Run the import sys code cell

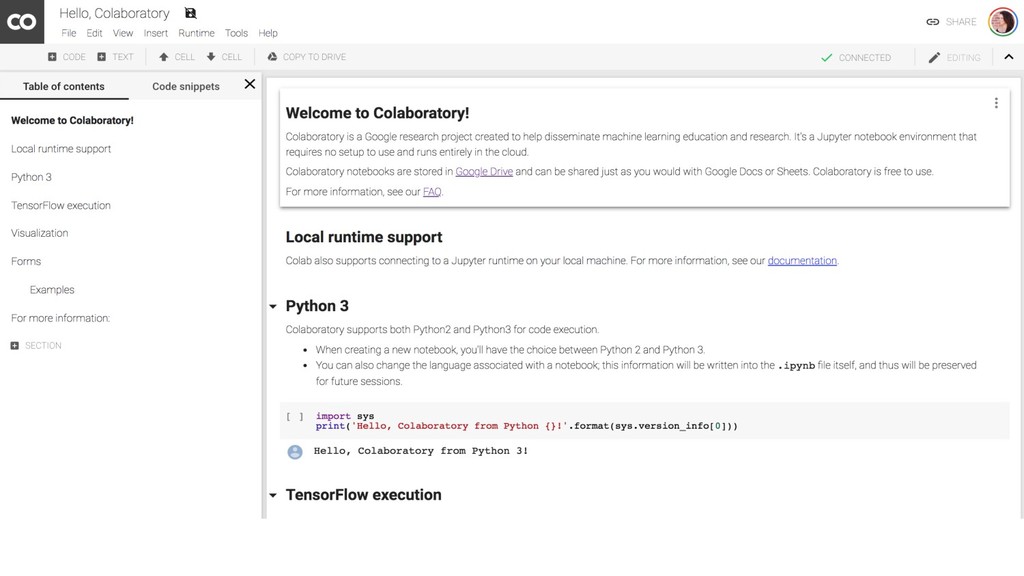[x=295, y=417]
